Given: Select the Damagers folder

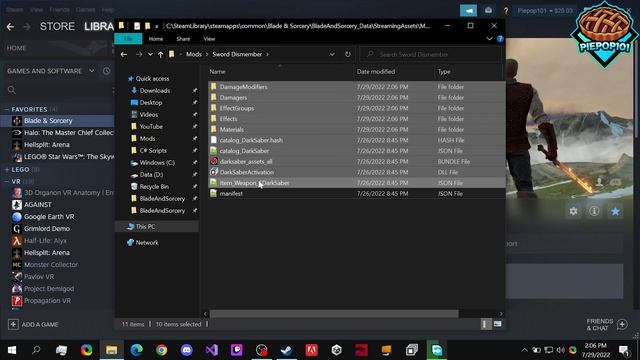Looking at the screenshot, I should click(x=233, y=98).
